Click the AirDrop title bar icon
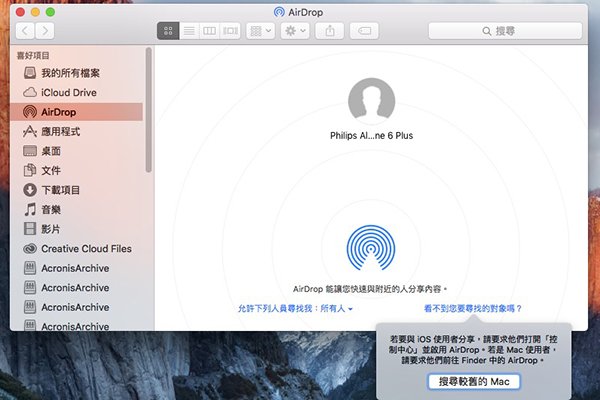Screen dimensions: 600x400 coord(279,12)
